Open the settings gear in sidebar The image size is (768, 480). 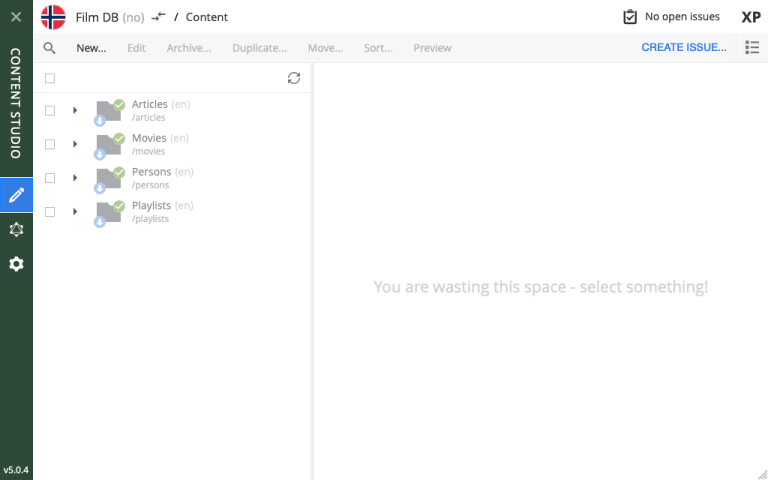16,264
